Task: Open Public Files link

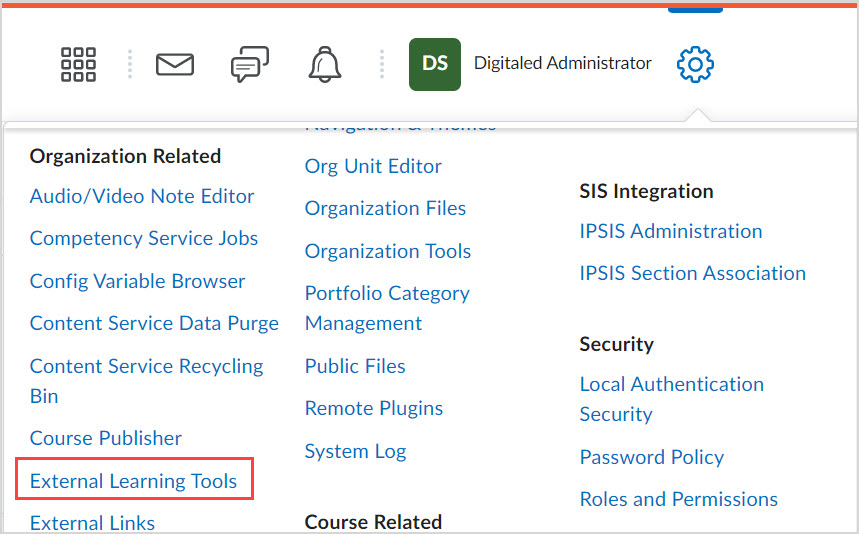Action: pos(355,366)
